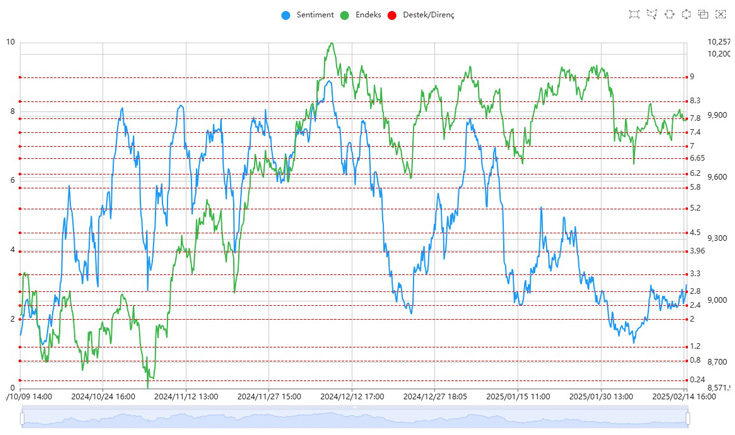Image resolution: width=735 pixels, height=435 pixels.
Task: Activate the vertical brush selection tool
Action: (686, 14)
